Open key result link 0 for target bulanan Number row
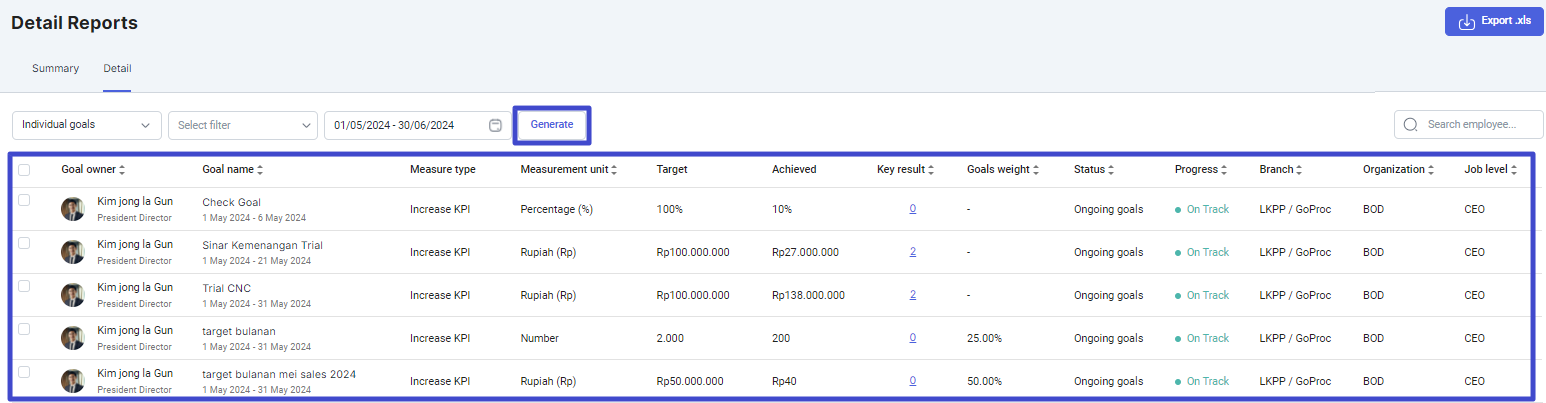The image size is (1546, 403). pos(913,338)
